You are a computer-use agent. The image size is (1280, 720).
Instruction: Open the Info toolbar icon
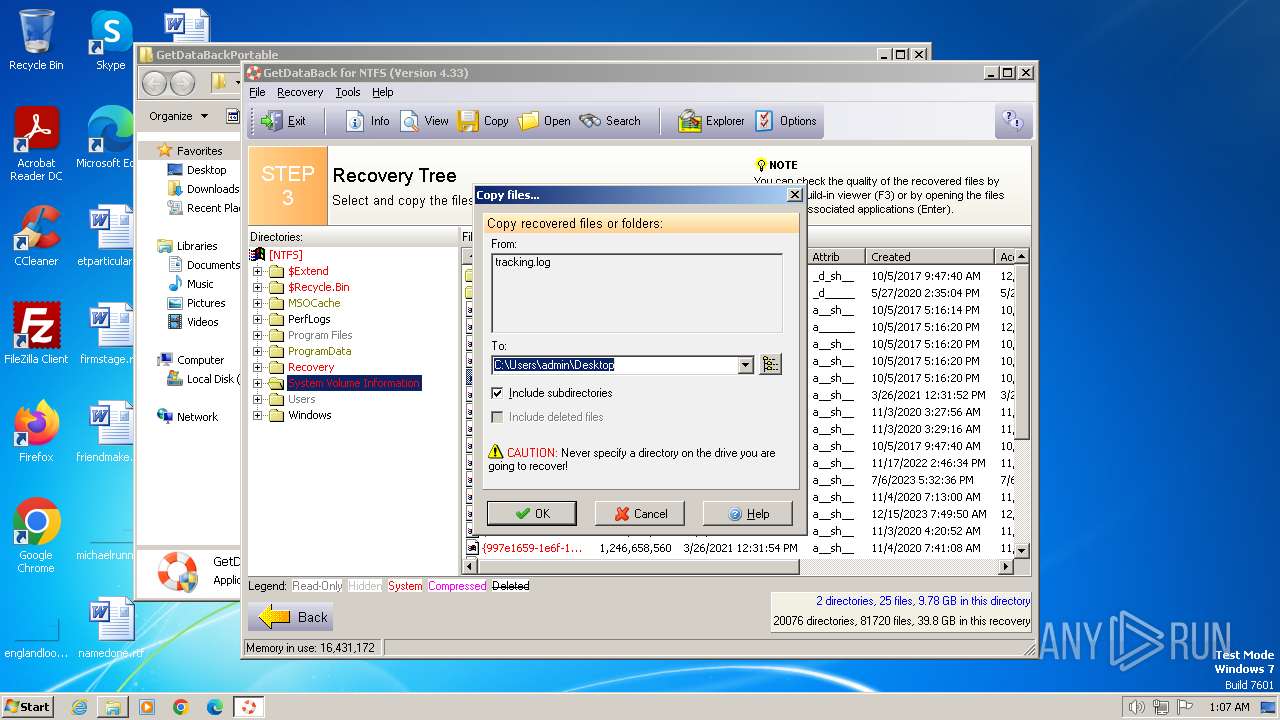(367, 121)
